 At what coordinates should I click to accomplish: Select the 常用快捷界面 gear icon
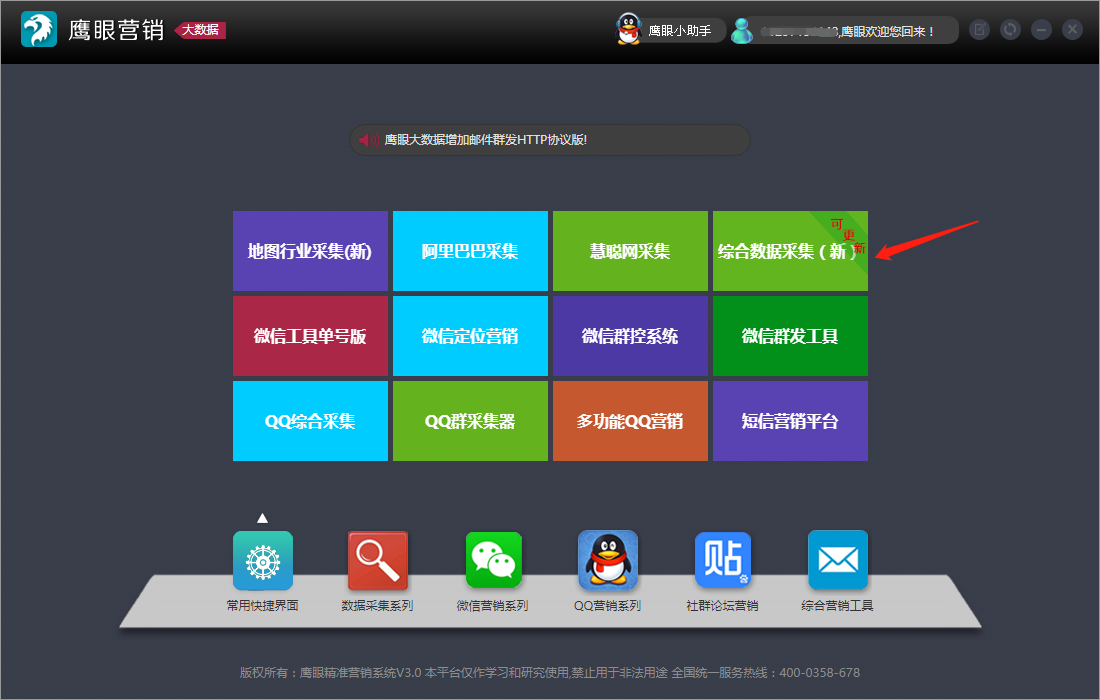click(x=262, y=560)
